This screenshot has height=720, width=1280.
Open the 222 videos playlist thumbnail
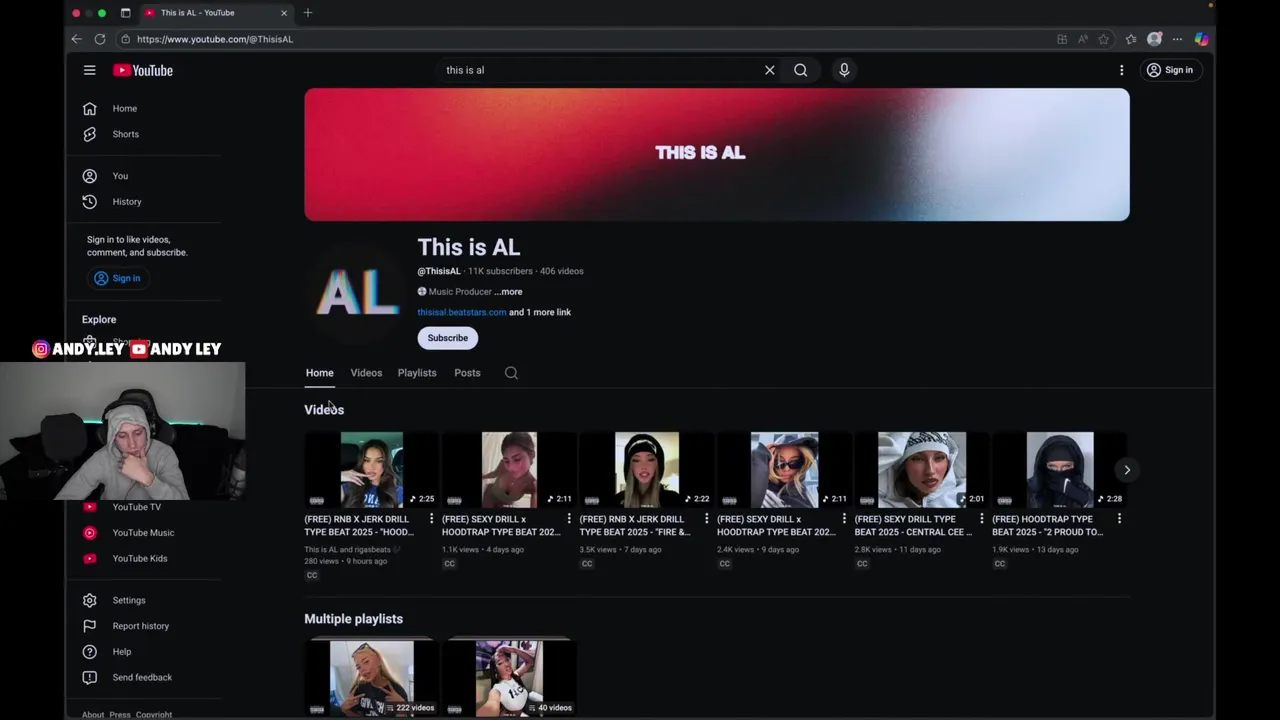tap(372, 678)
